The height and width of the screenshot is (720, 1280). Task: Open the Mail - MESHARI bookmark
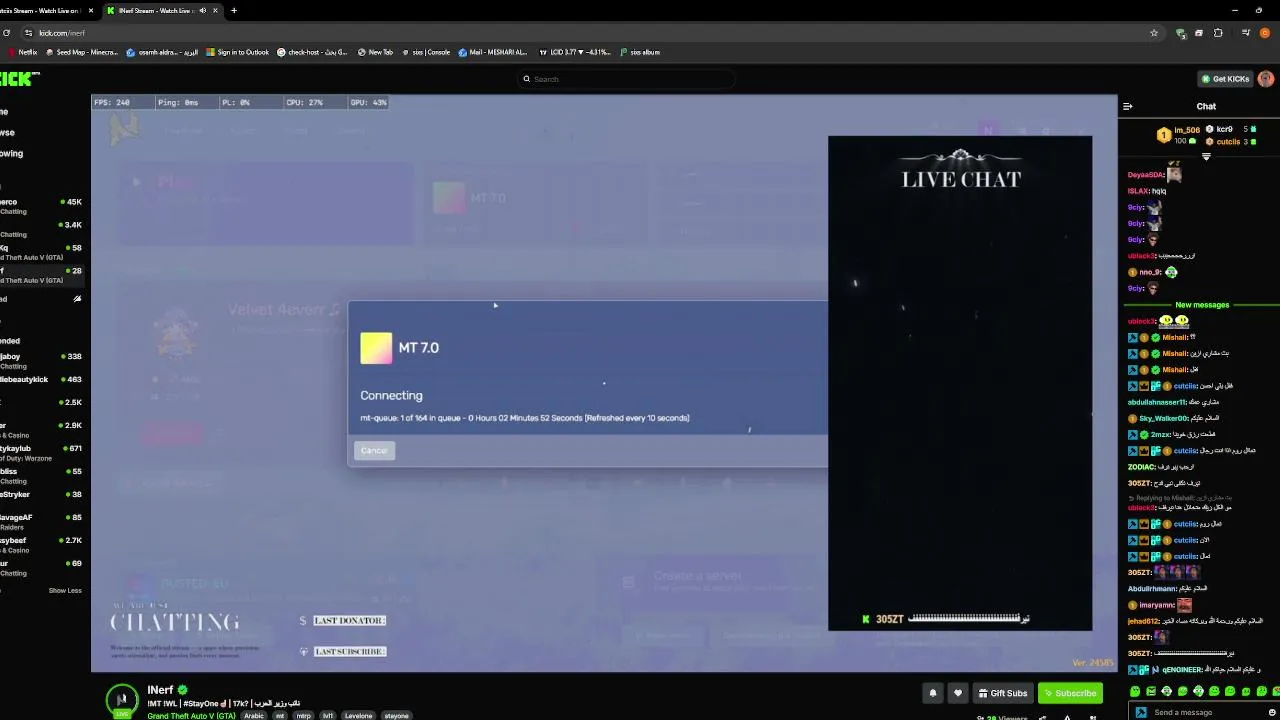(x=493, y=52)
